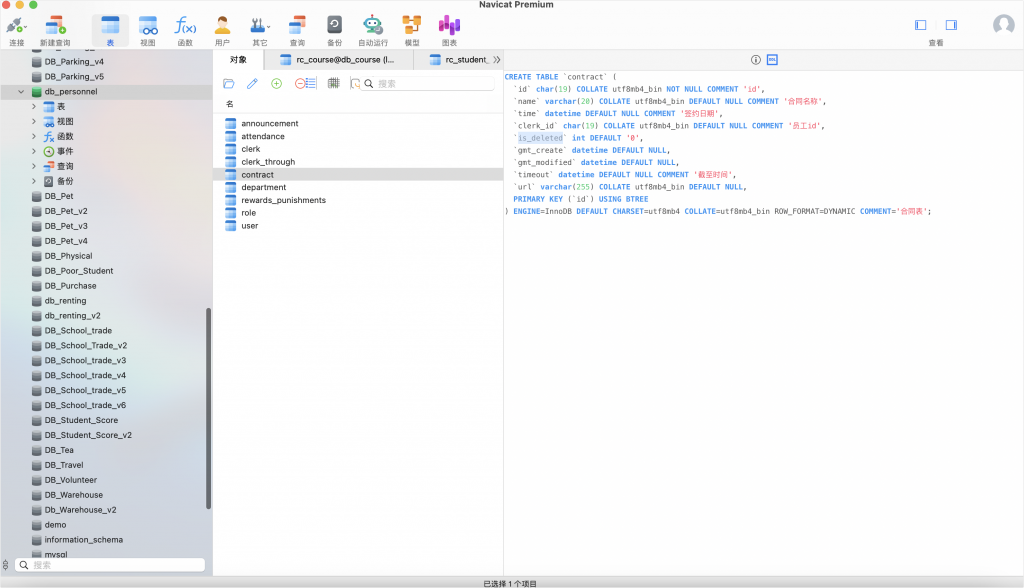Switch to the DDL view in info pane
Image resolution: width=1024 pixels, height=588 pixels.
[x=772, y=60]
